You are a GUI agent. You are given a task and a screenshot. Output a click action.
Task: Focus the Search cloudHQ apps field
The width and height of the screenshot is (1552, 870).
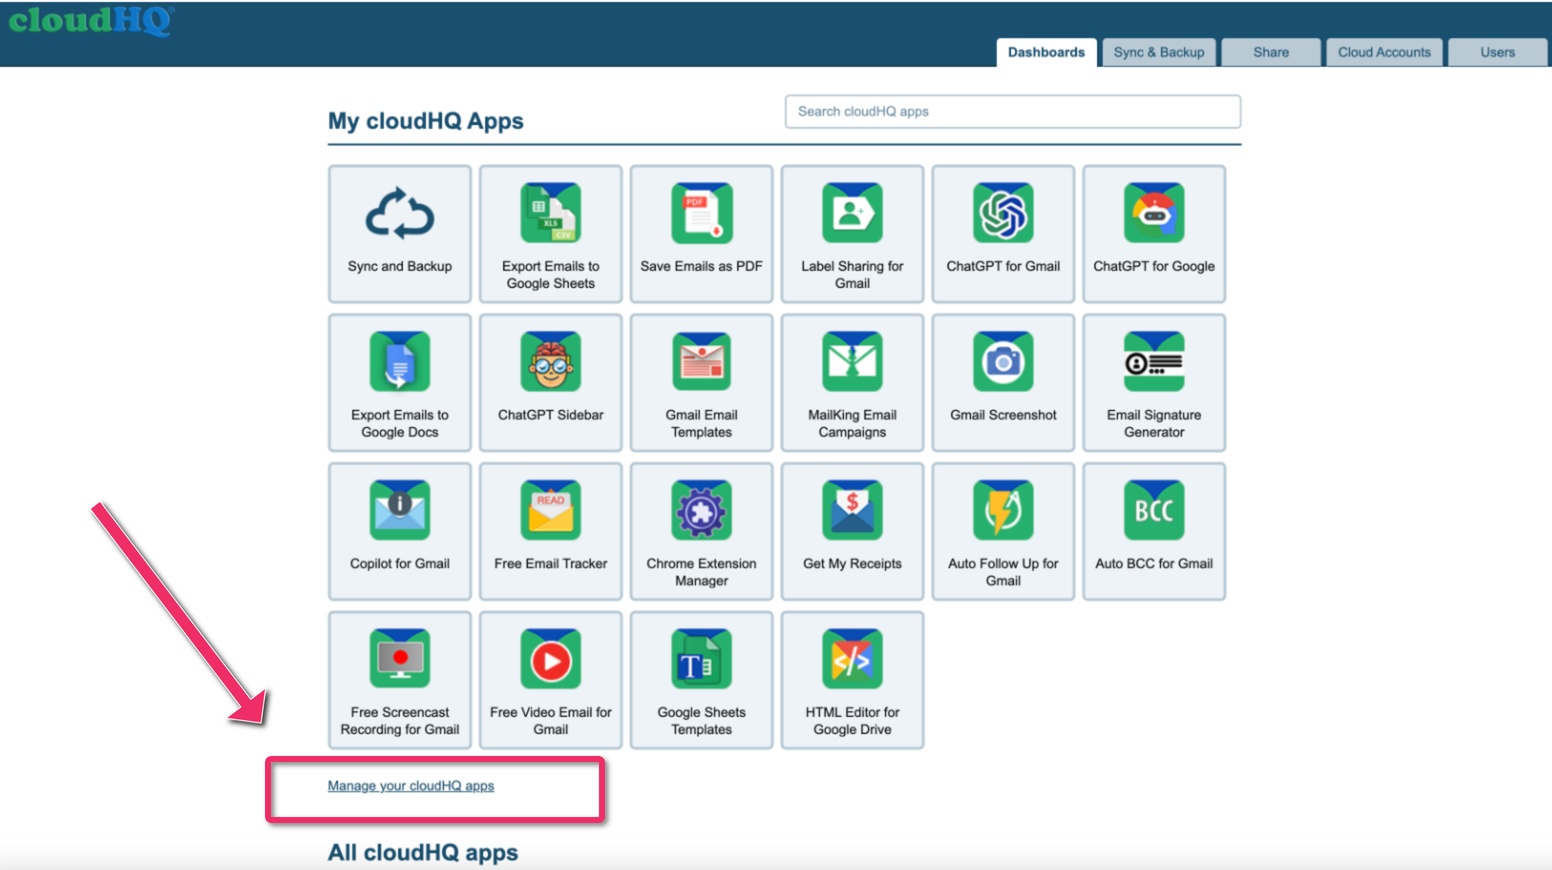(x=1013, y=112)
